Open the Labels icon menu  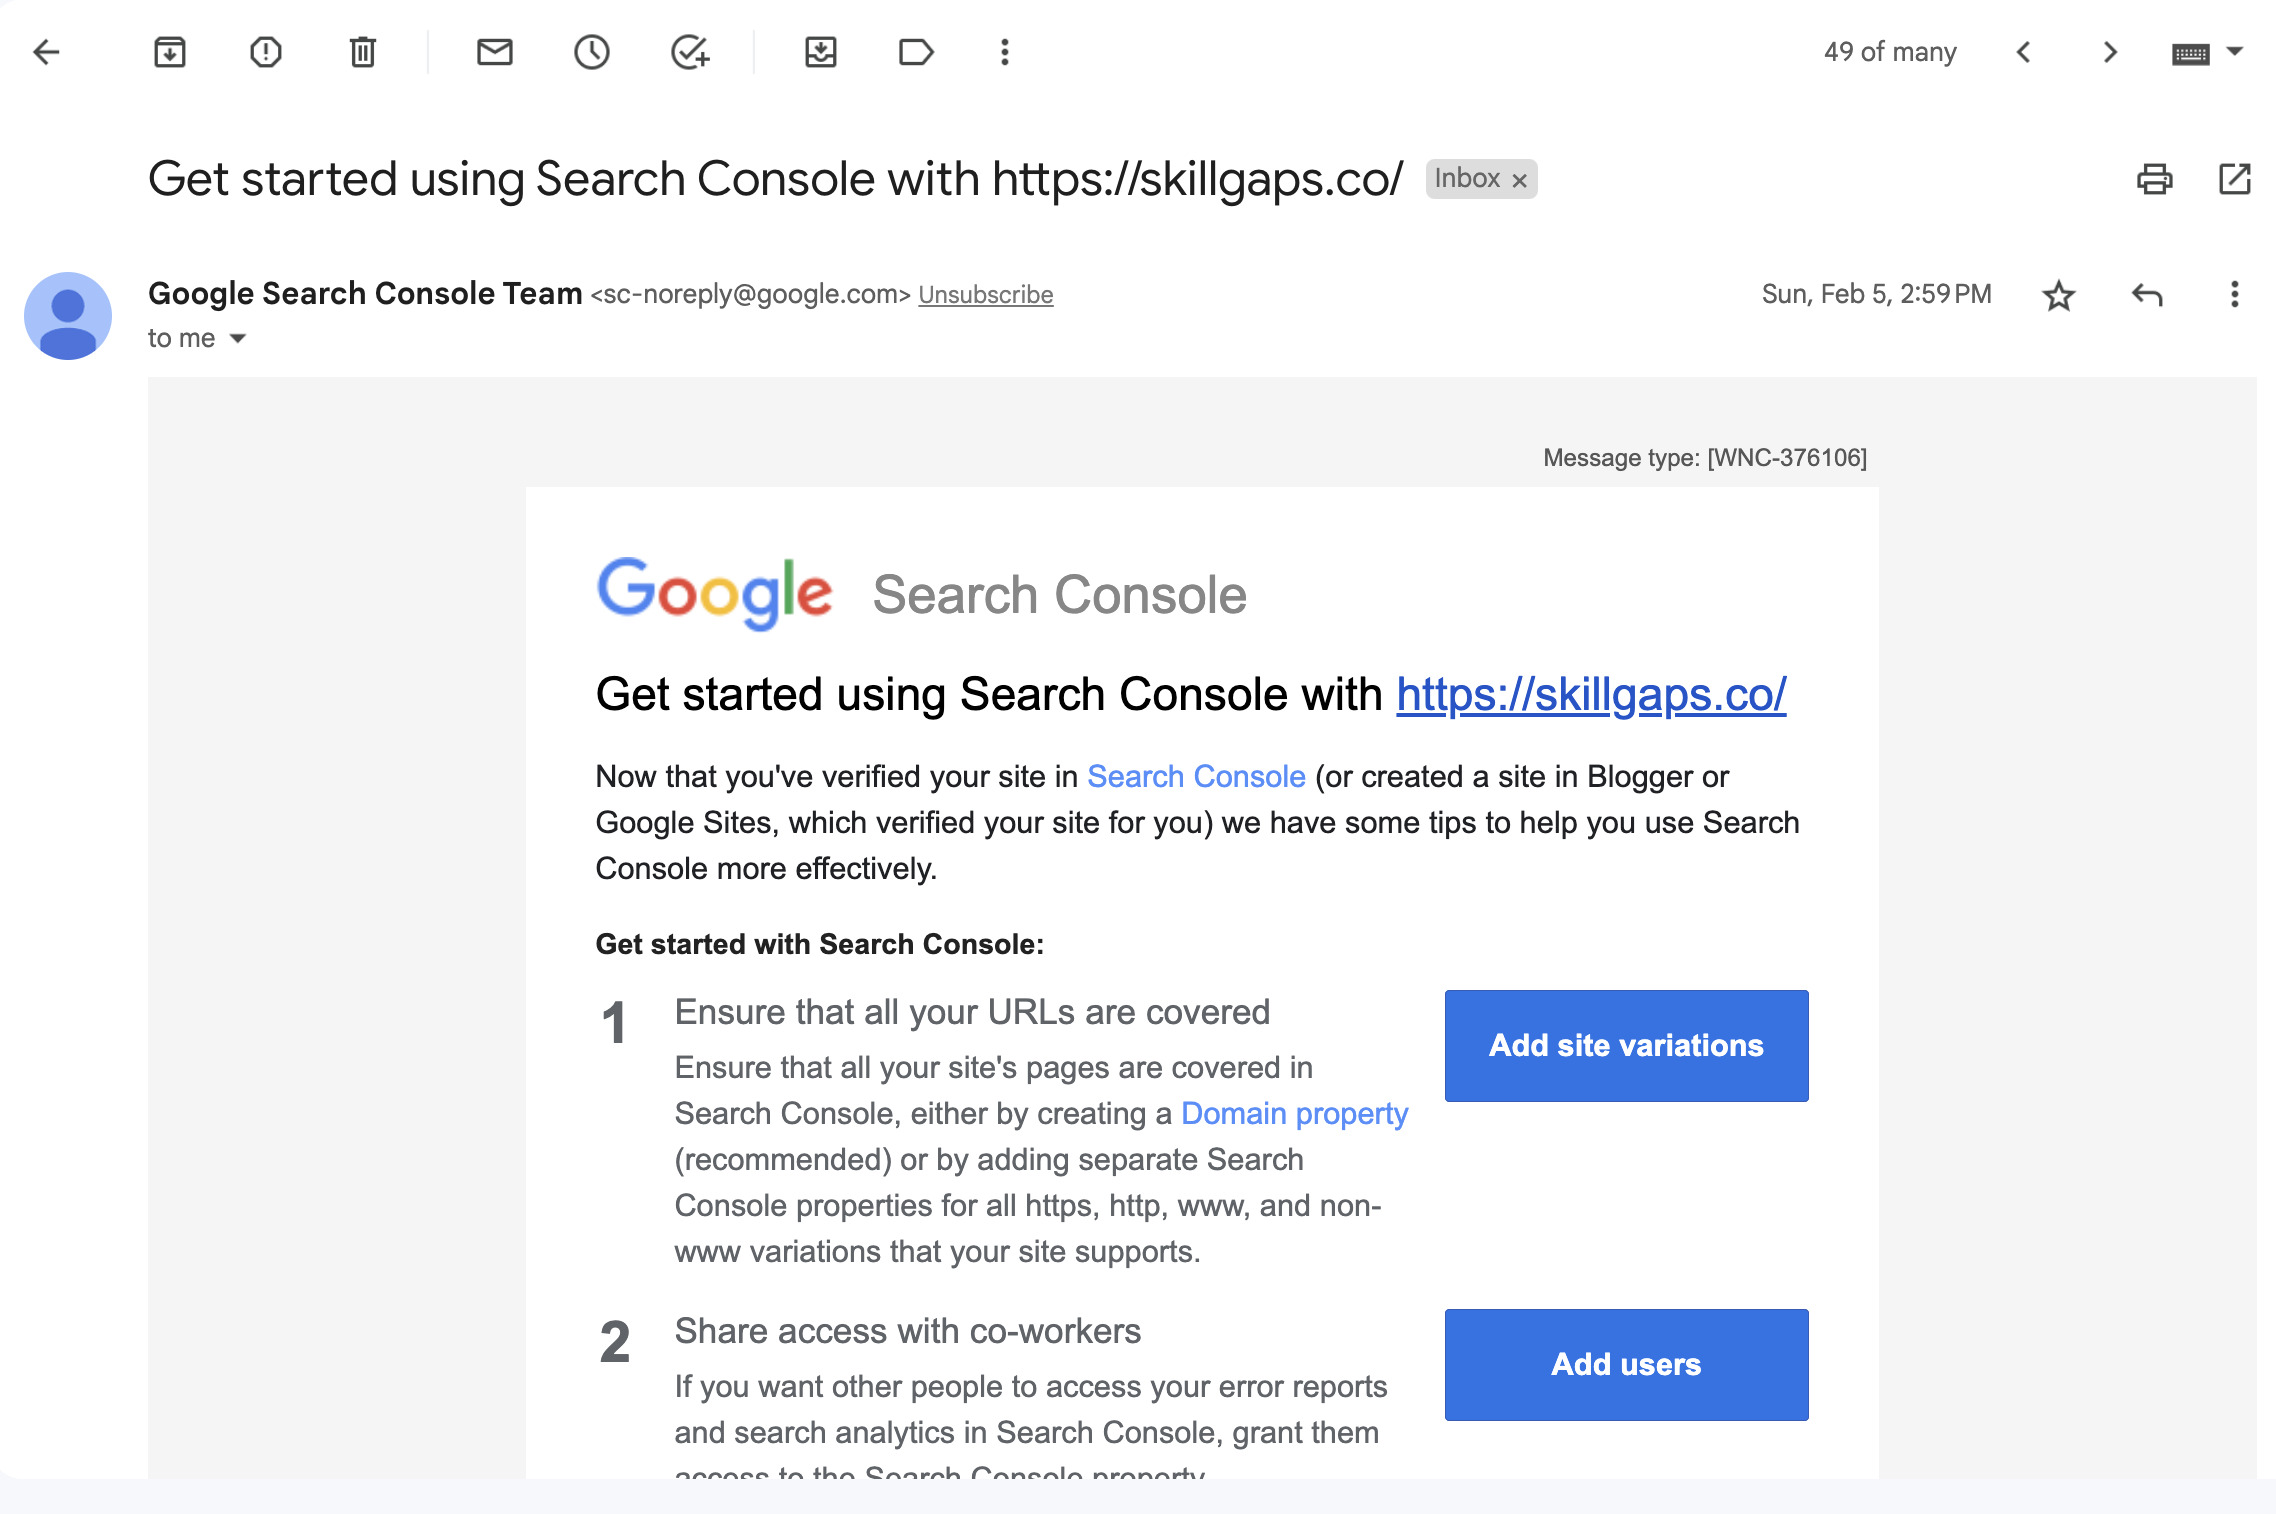(915, 52)
